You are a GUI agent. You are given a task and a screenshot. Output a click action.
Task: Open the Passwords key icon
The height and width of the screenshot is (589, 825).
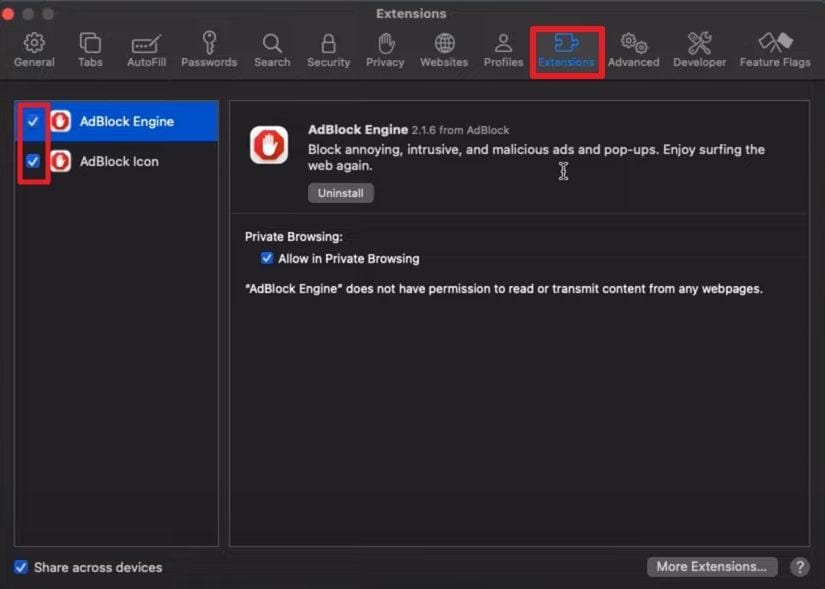(208, 47)
